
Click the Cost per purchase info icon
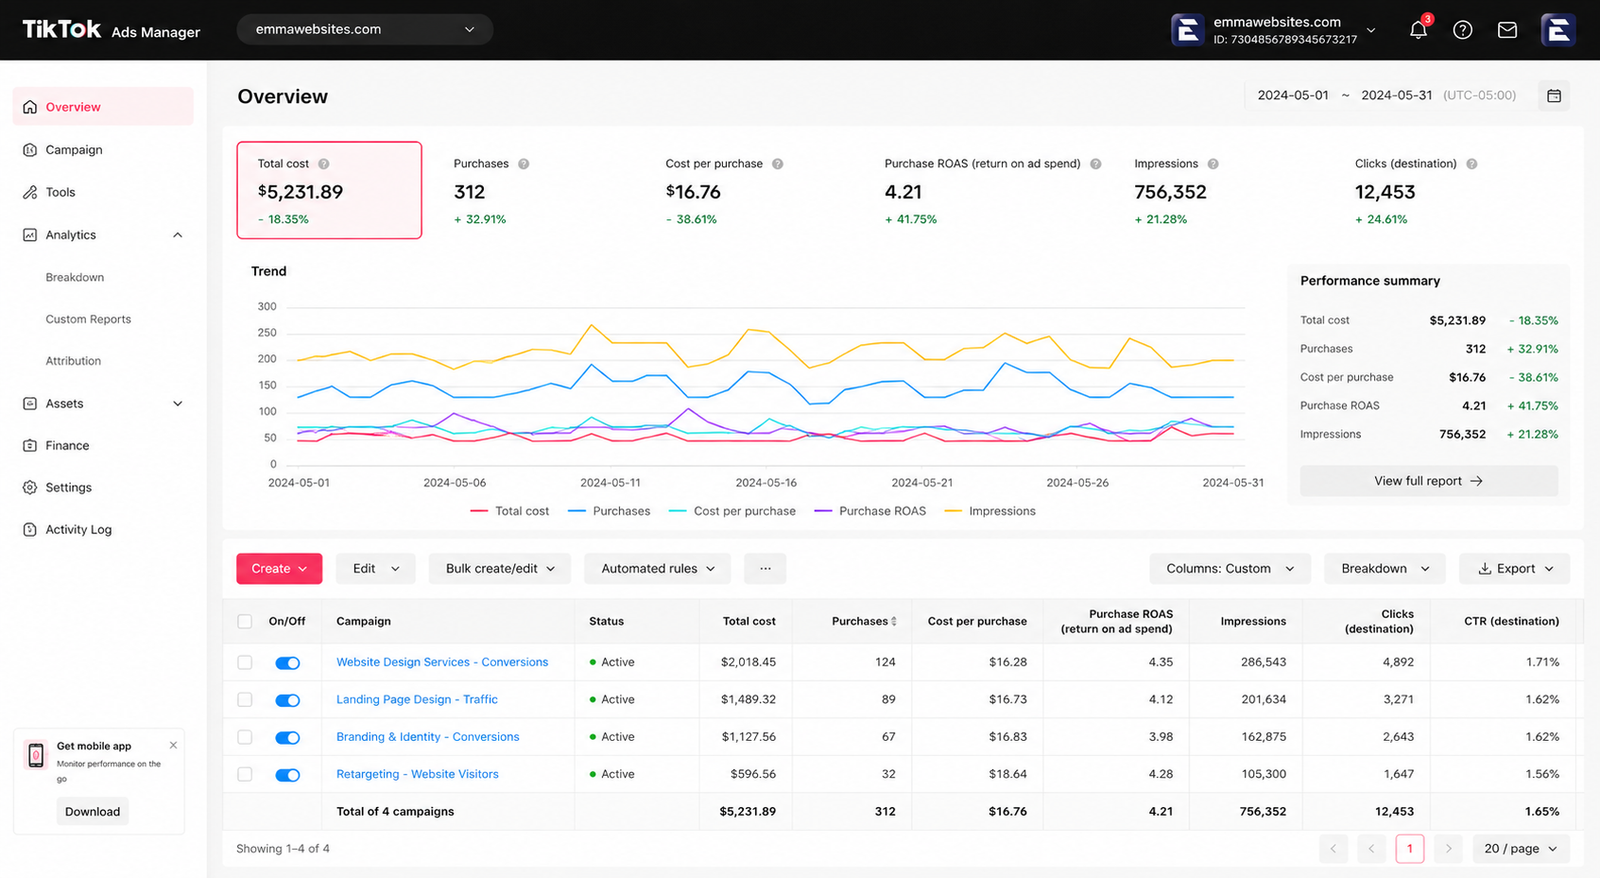778,164
